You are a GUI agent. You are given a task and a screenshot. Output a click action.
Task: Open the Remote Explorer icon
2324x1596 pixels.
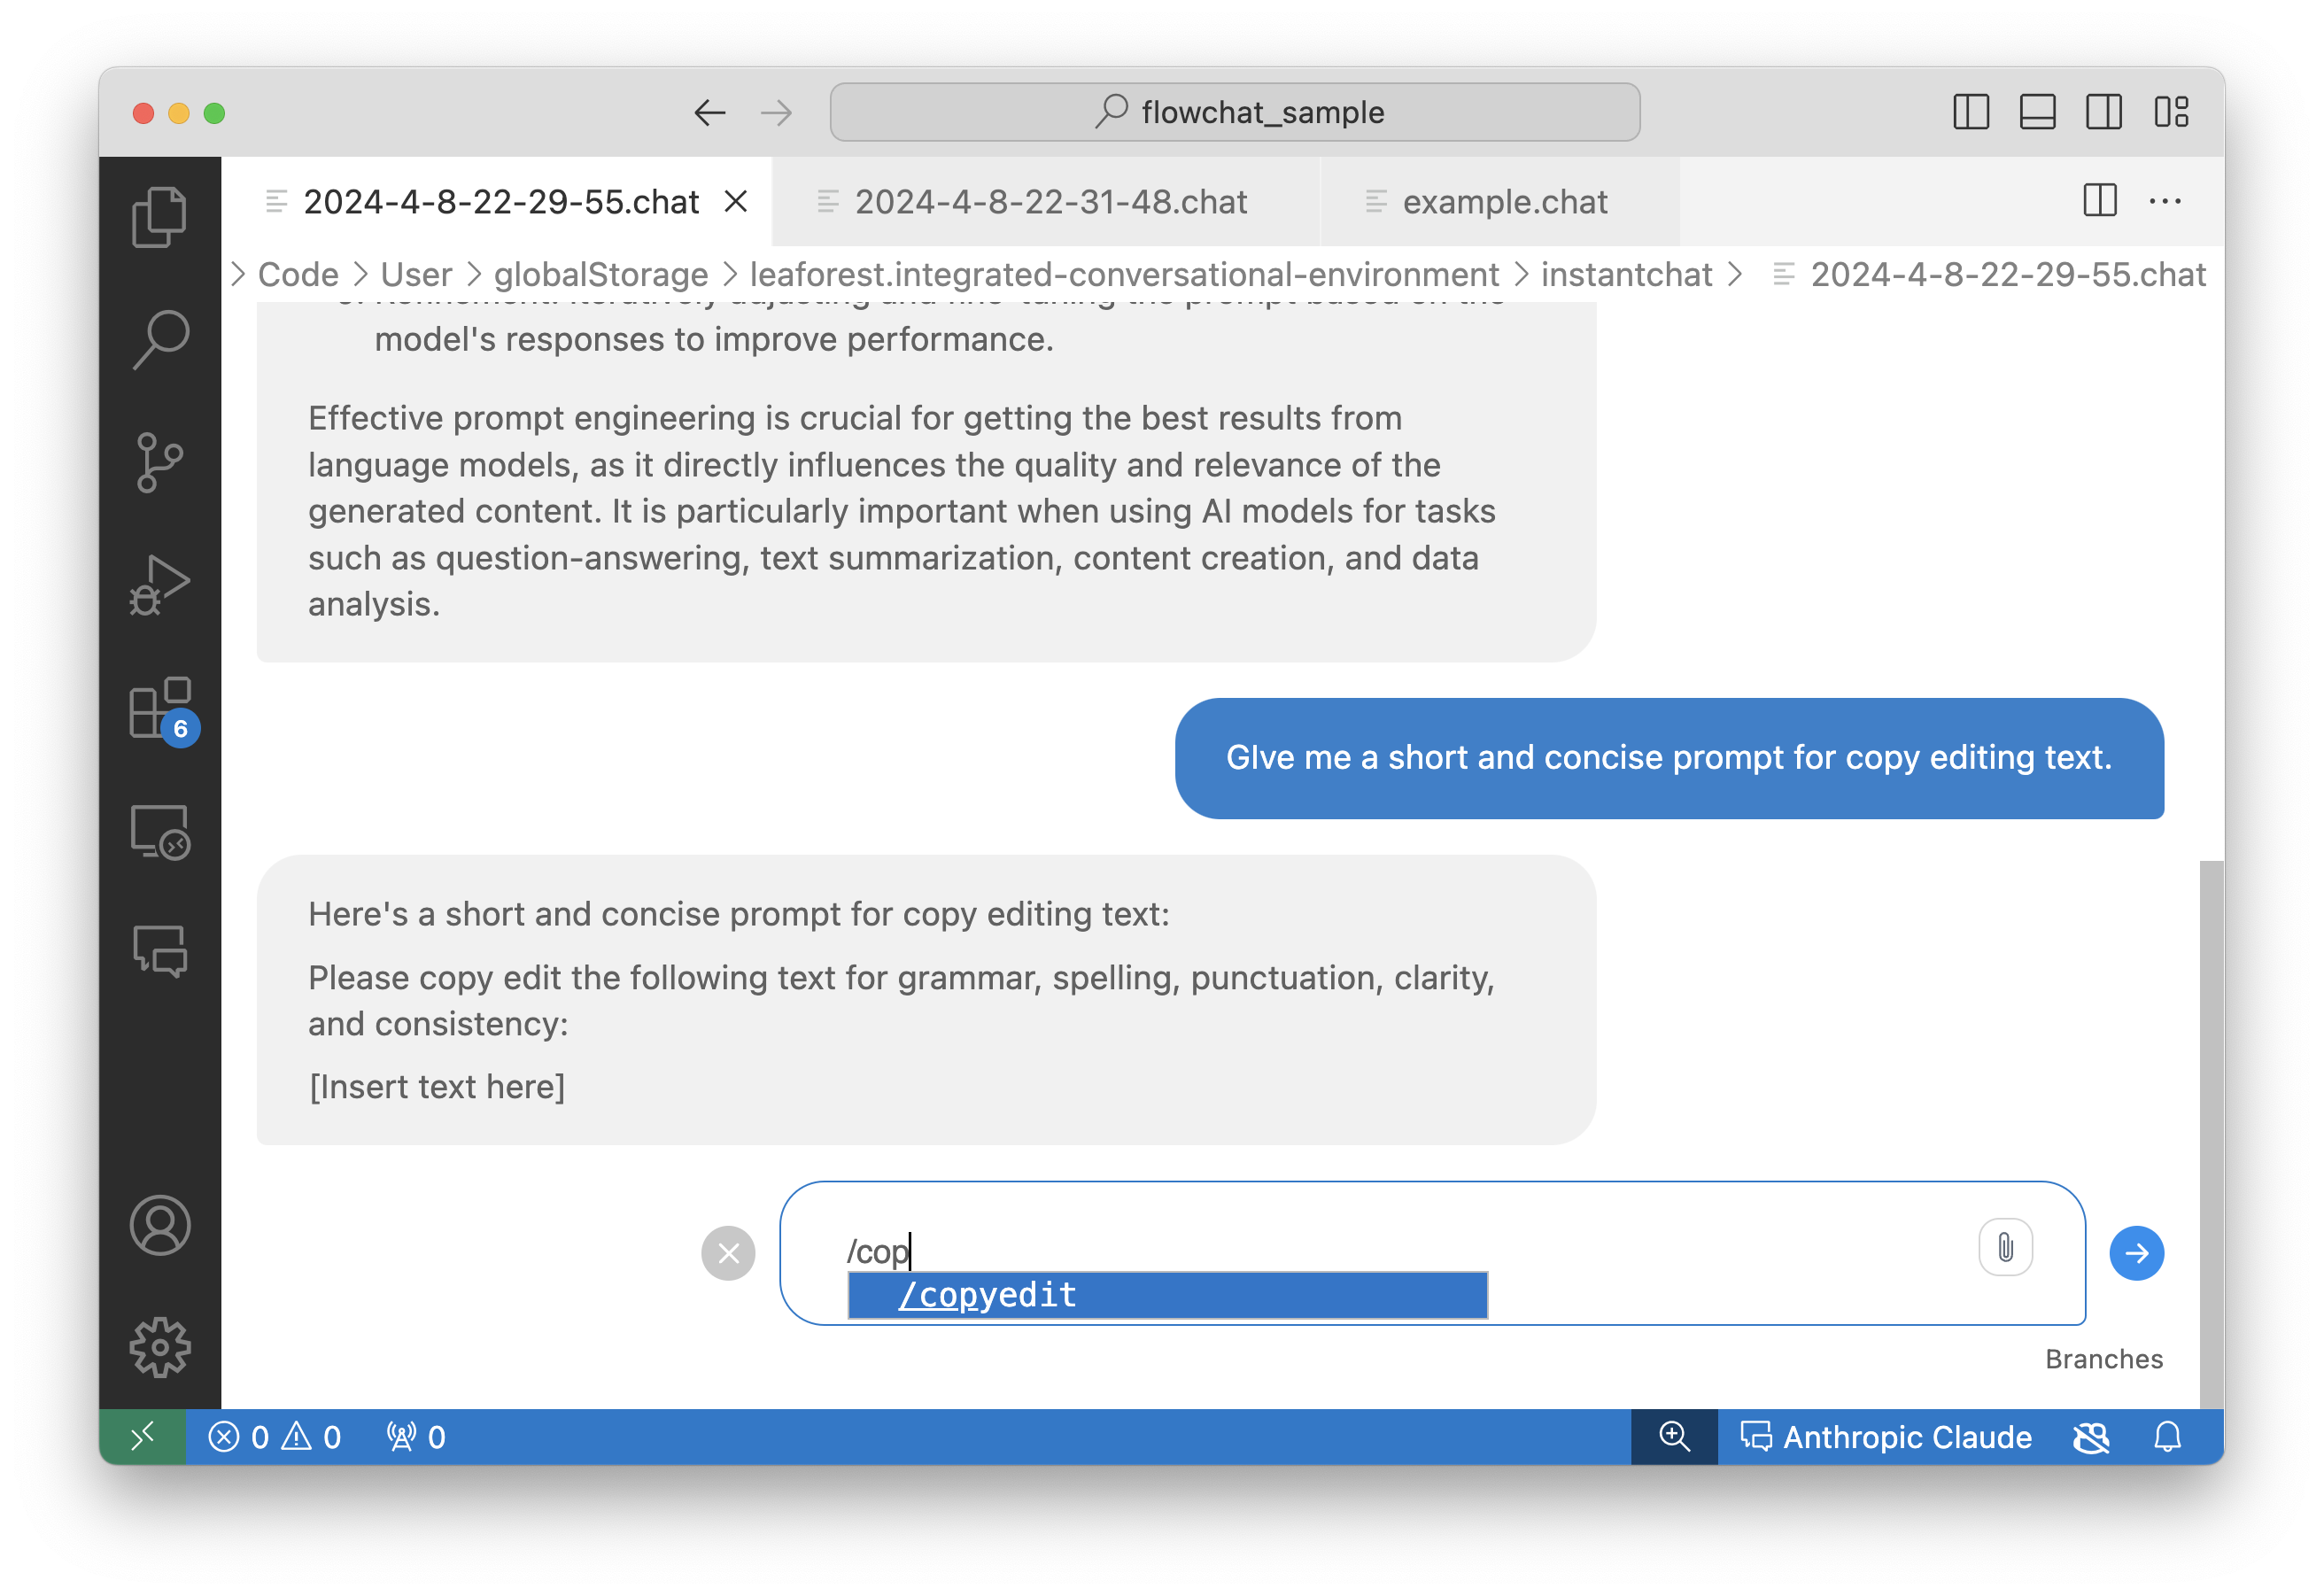(x=159, y=831)
